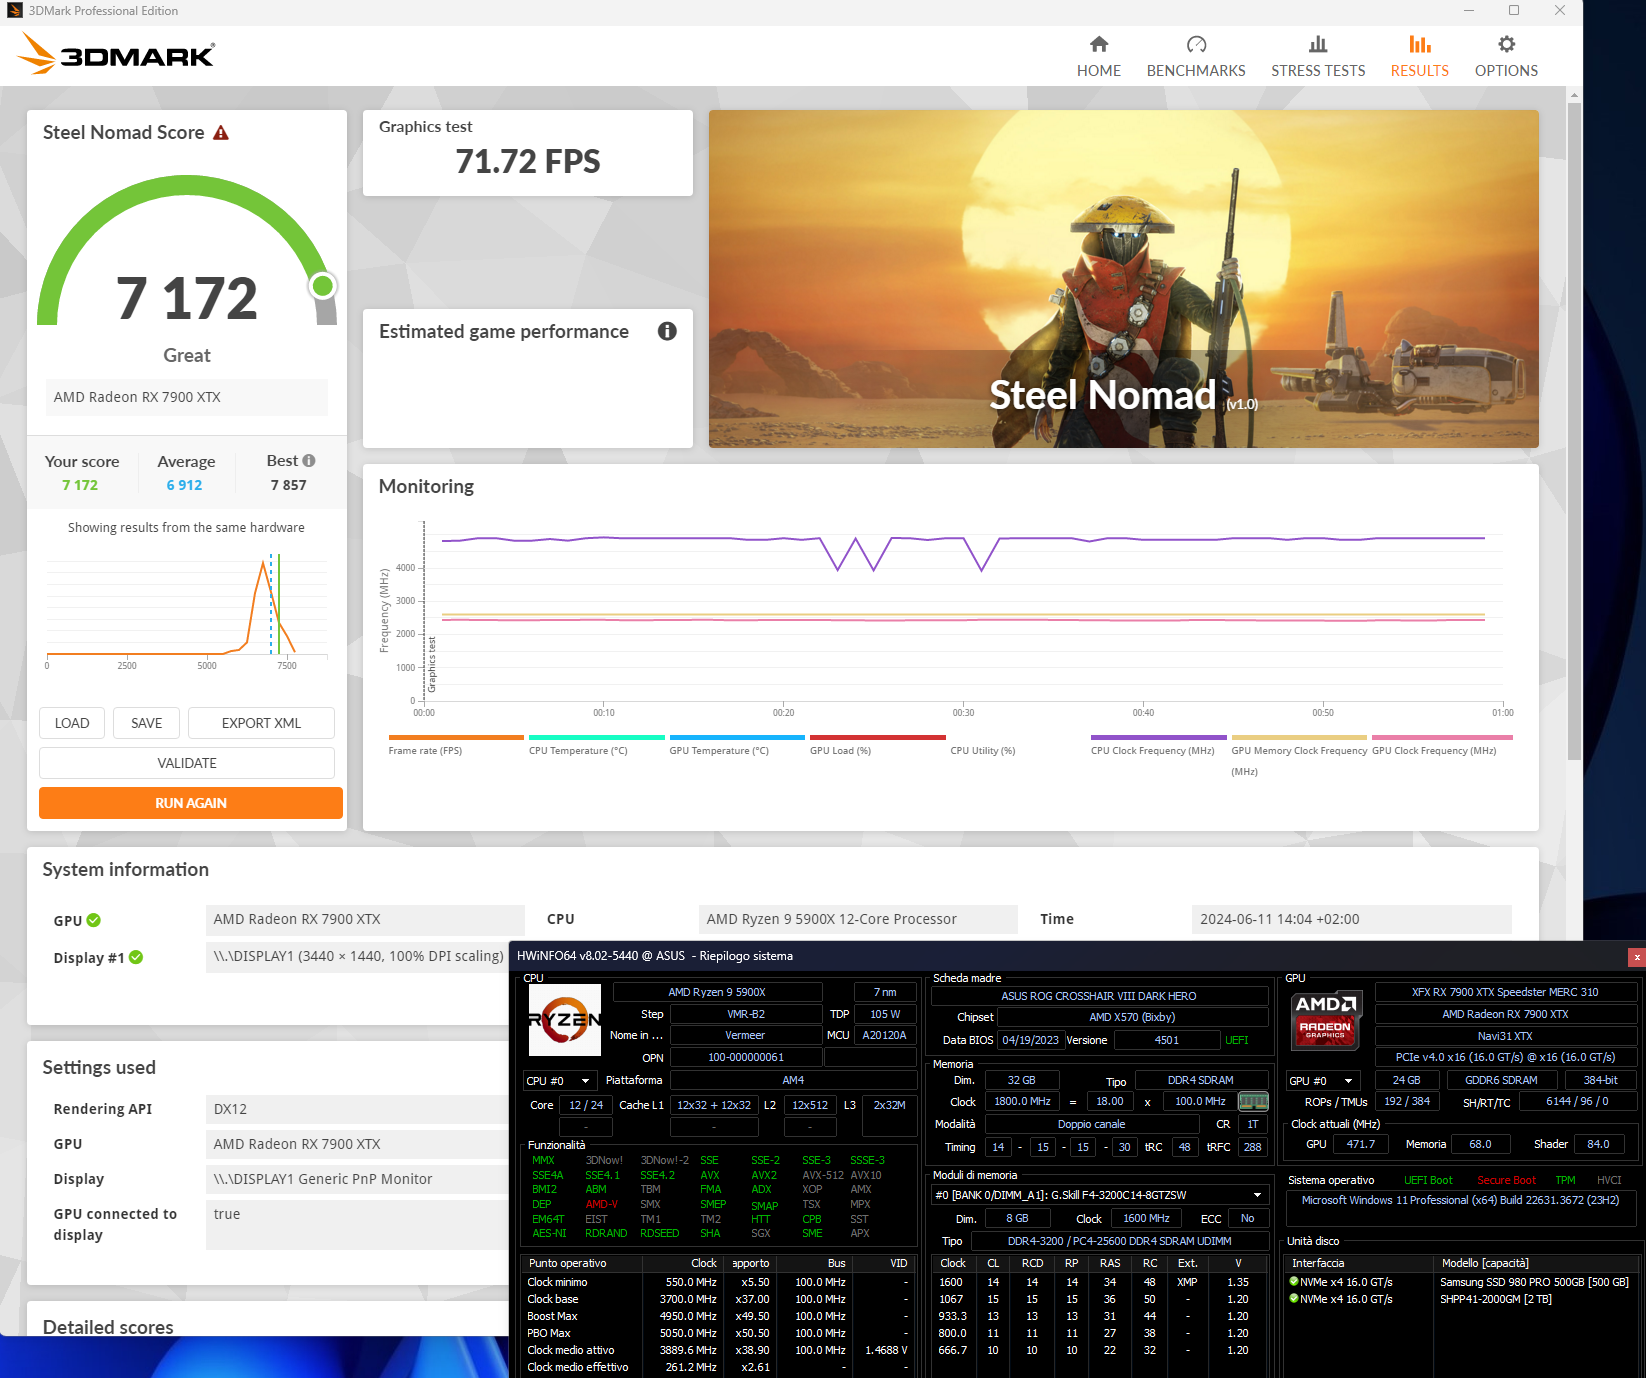Click the 3DMark vertical scrollbar

pos(1574,430)
